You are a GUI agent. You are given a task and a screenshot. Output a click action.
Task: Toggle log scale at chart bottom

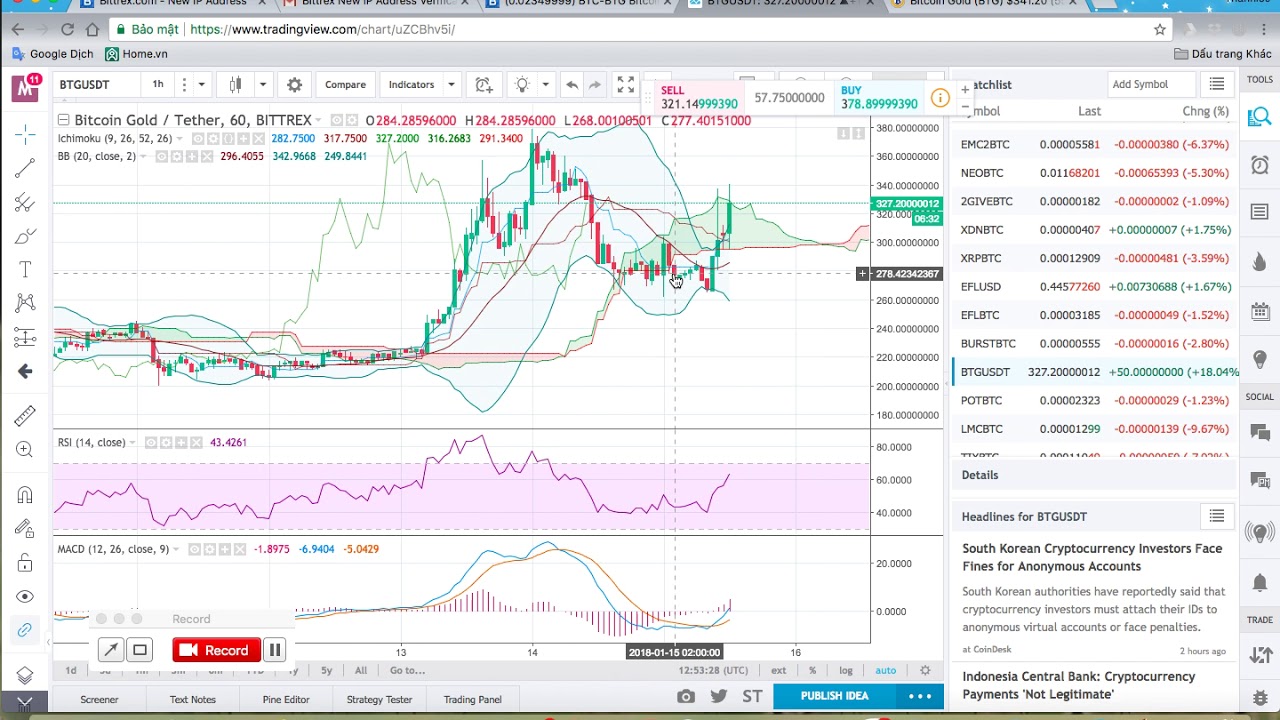click(845, 670)
